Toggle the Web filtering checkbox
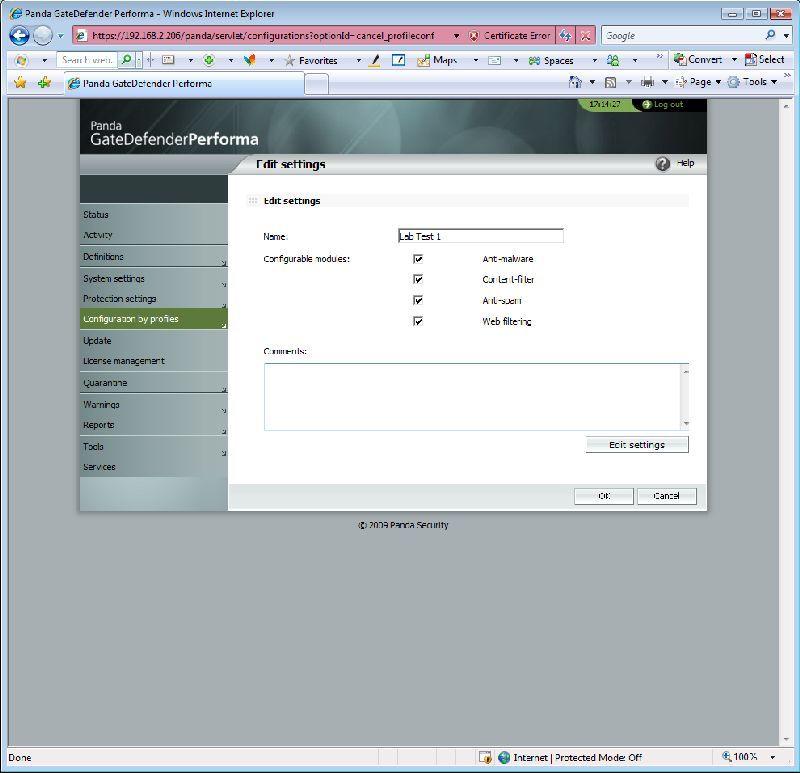 pos(417,321)
